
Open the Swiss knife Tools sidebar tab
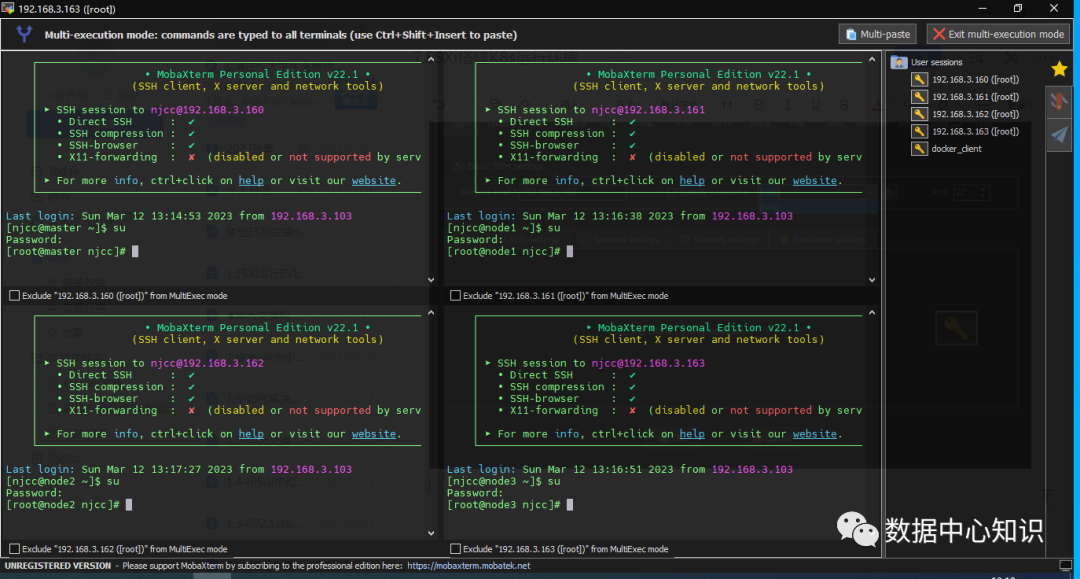tap(1059, 101)
